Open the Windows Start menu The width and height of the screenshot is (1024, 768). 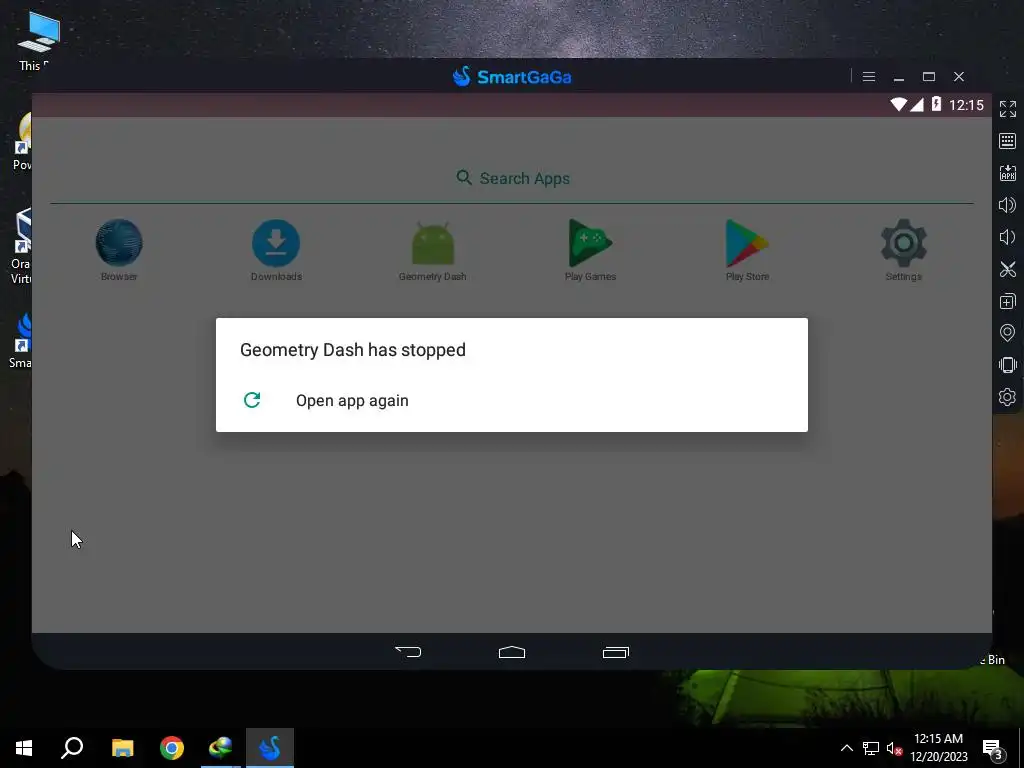pos(24,748)
